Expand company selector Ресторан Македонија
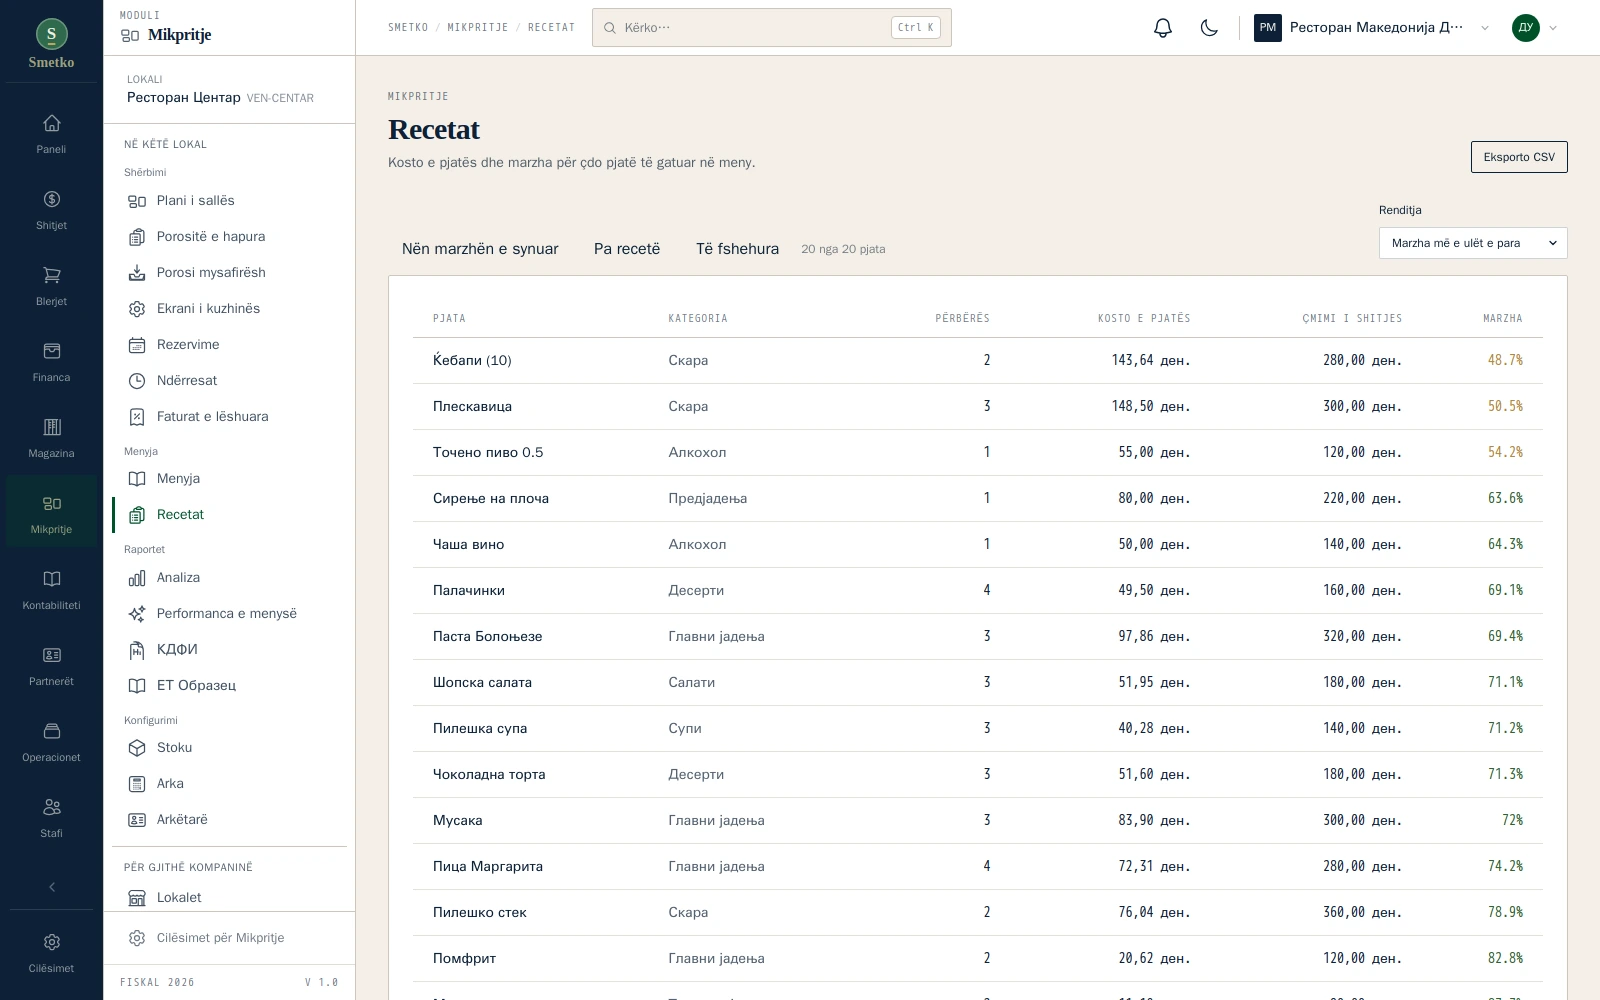The height and width of the screenshot is (1000, 1600). coord(1371,28)
